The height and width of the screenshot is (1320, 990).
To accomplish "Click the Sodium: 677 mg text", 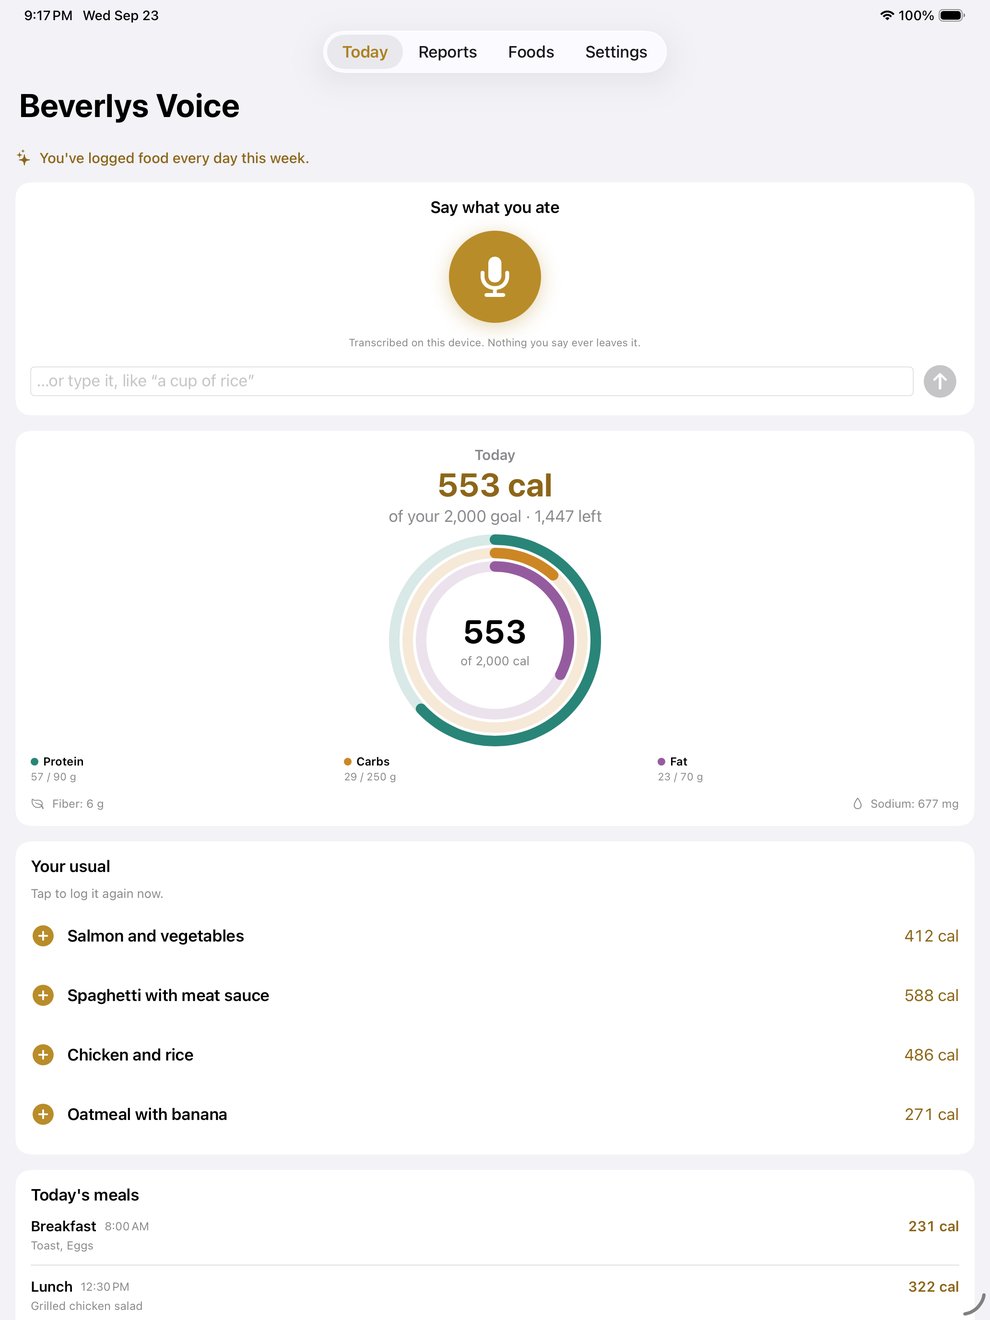I will (x=914, y=804).
